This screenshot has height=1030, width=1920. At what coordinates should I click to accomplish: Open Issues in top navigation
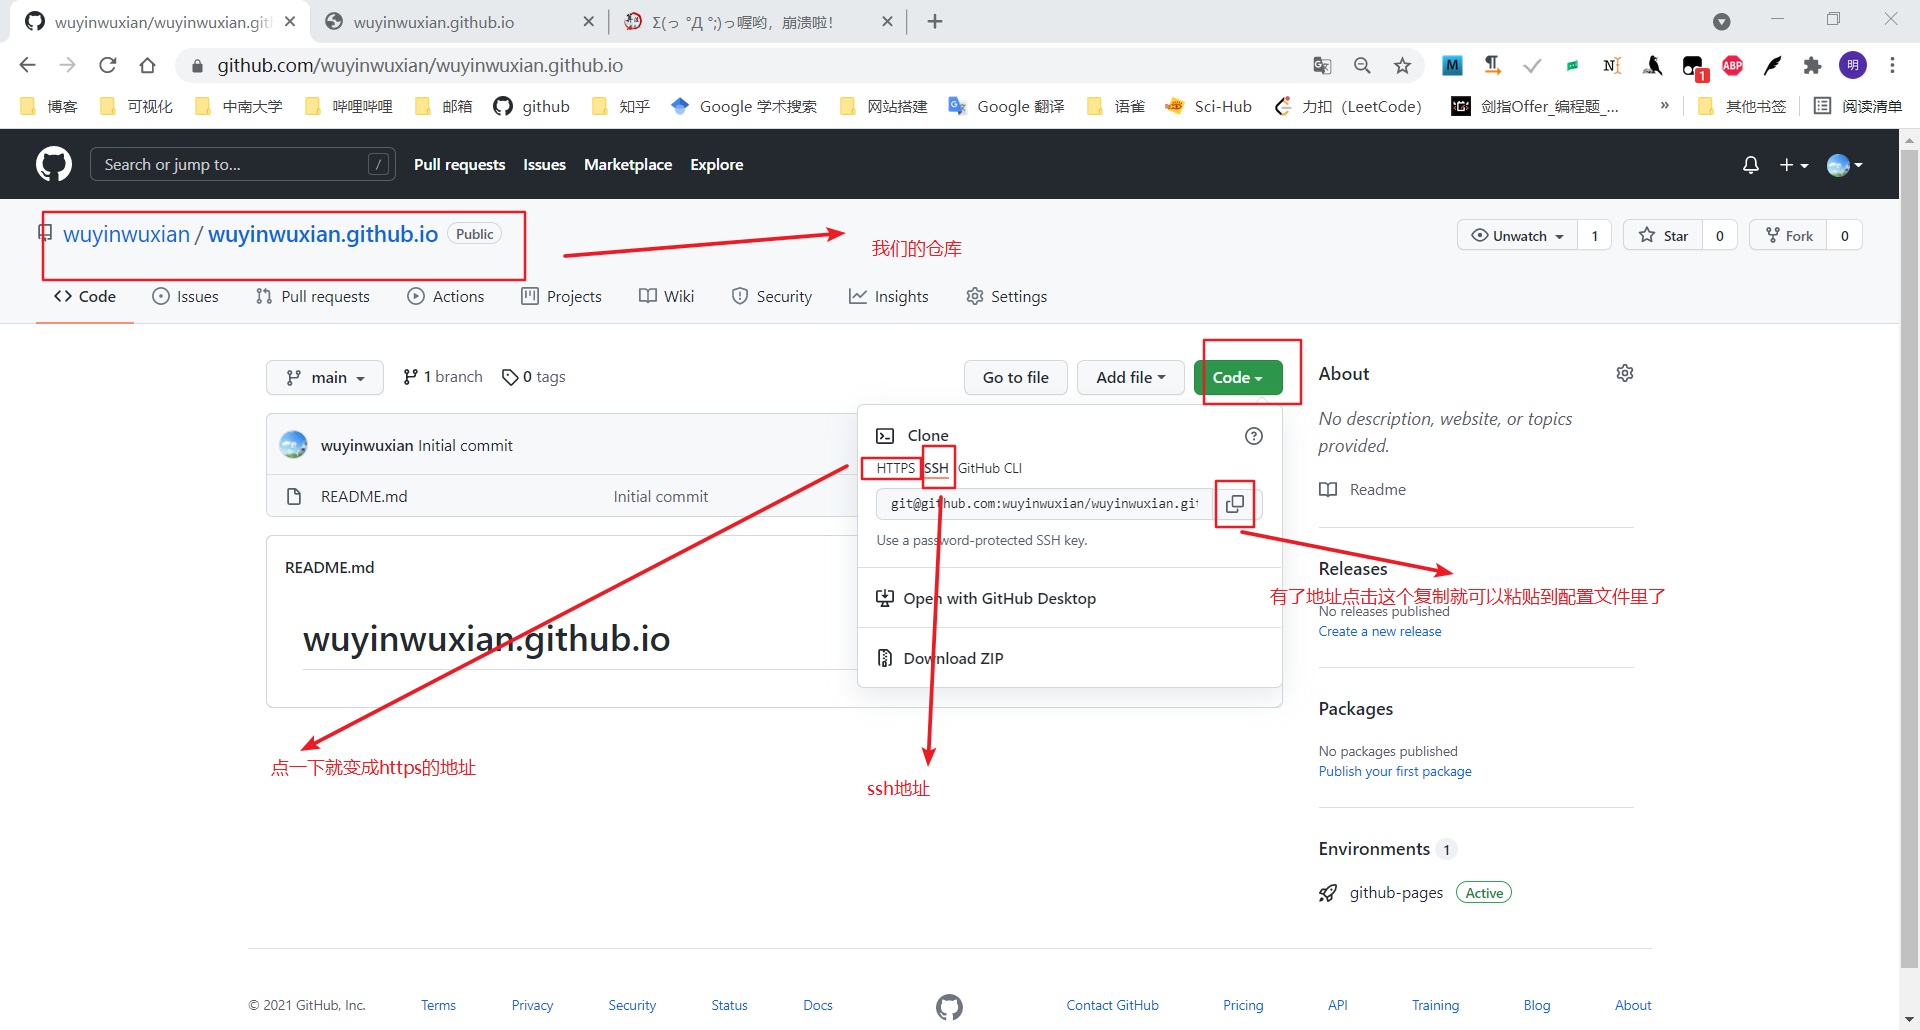click(x=544, y=164)
